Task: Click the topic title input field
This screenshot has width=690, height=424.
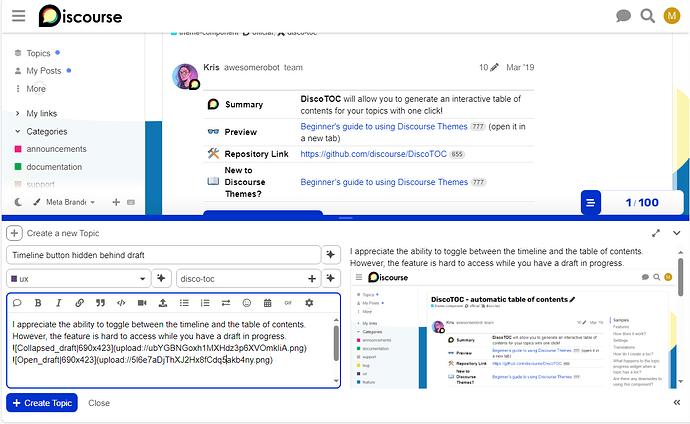Action: pyautogui.click(x=163, y=255)
